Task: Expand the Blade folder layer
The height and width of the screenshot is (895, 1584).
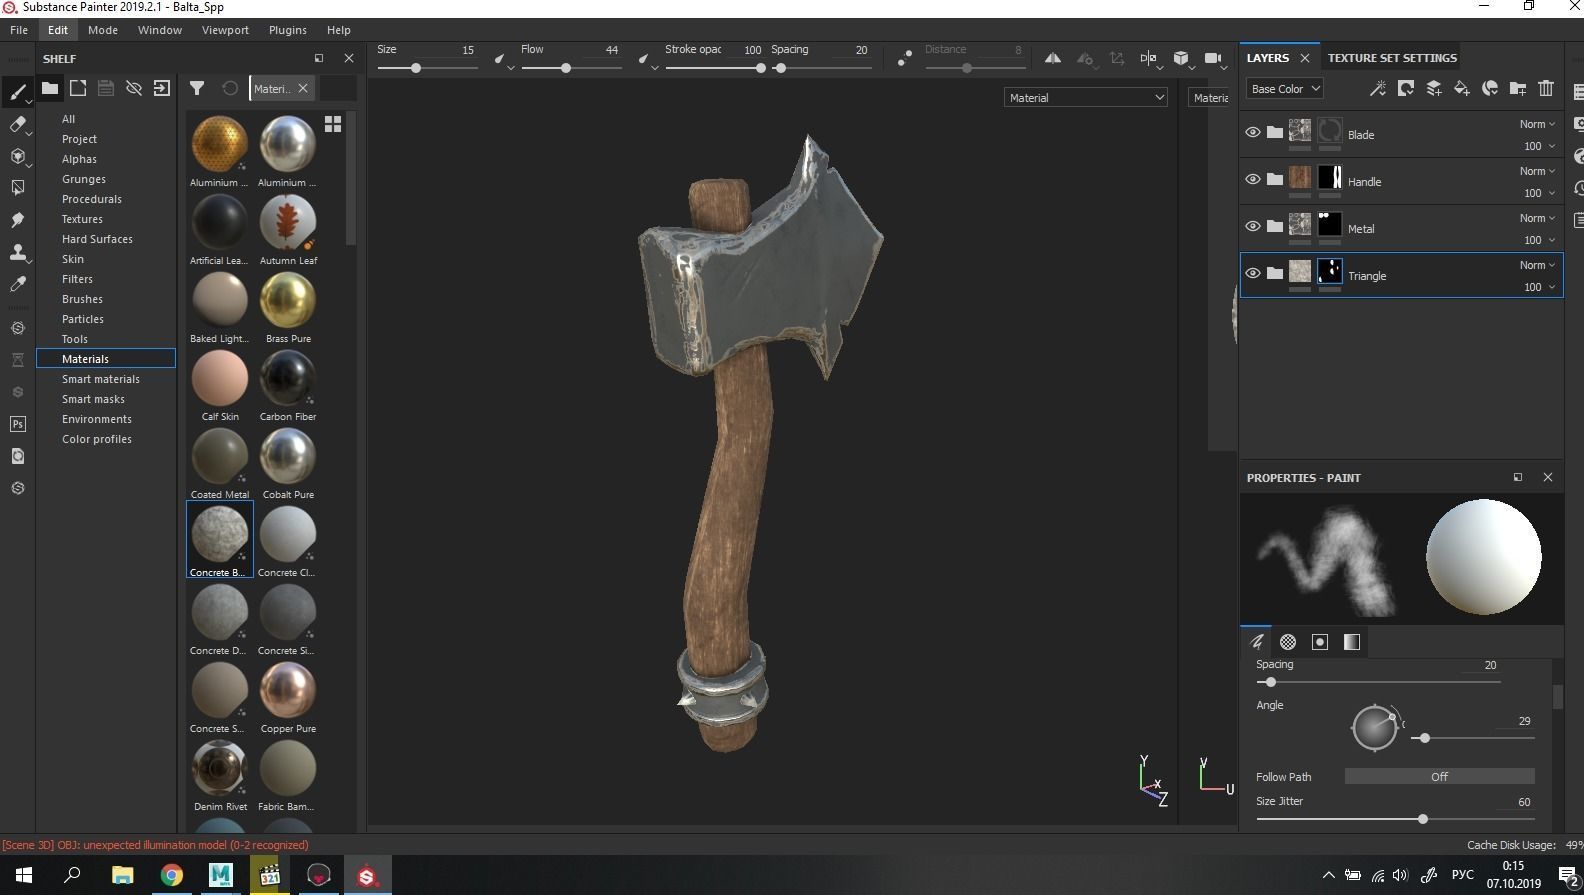Action: [1274, 132]
